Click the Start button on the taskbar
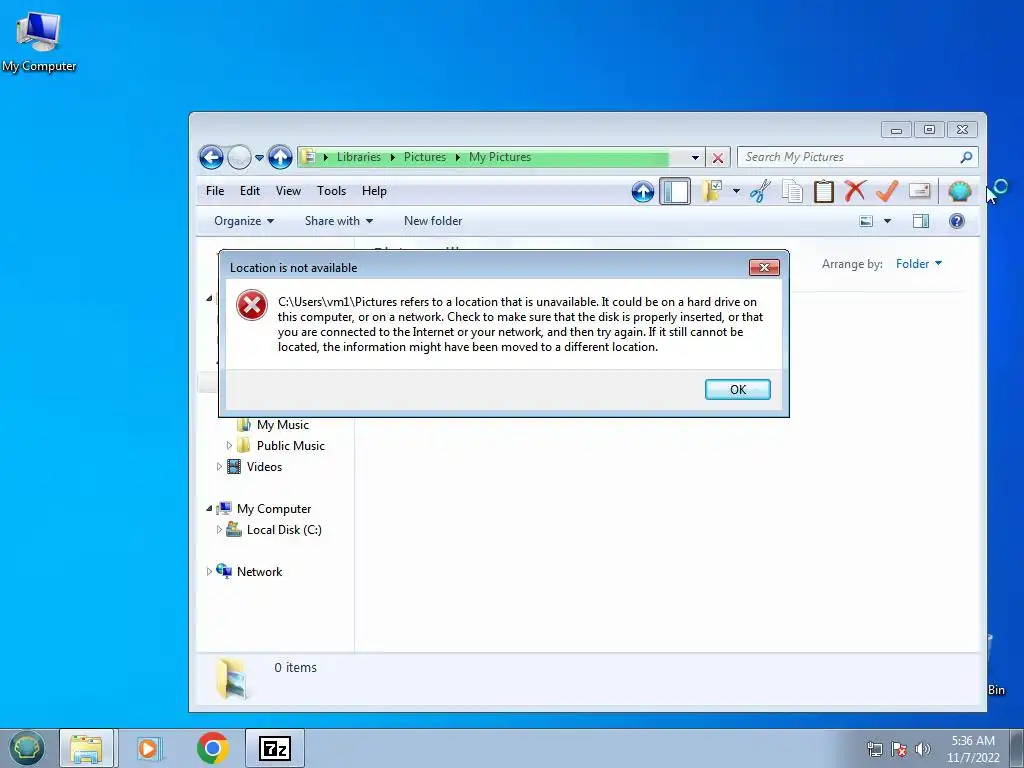1024x768 pixels. tap(26, 748)
